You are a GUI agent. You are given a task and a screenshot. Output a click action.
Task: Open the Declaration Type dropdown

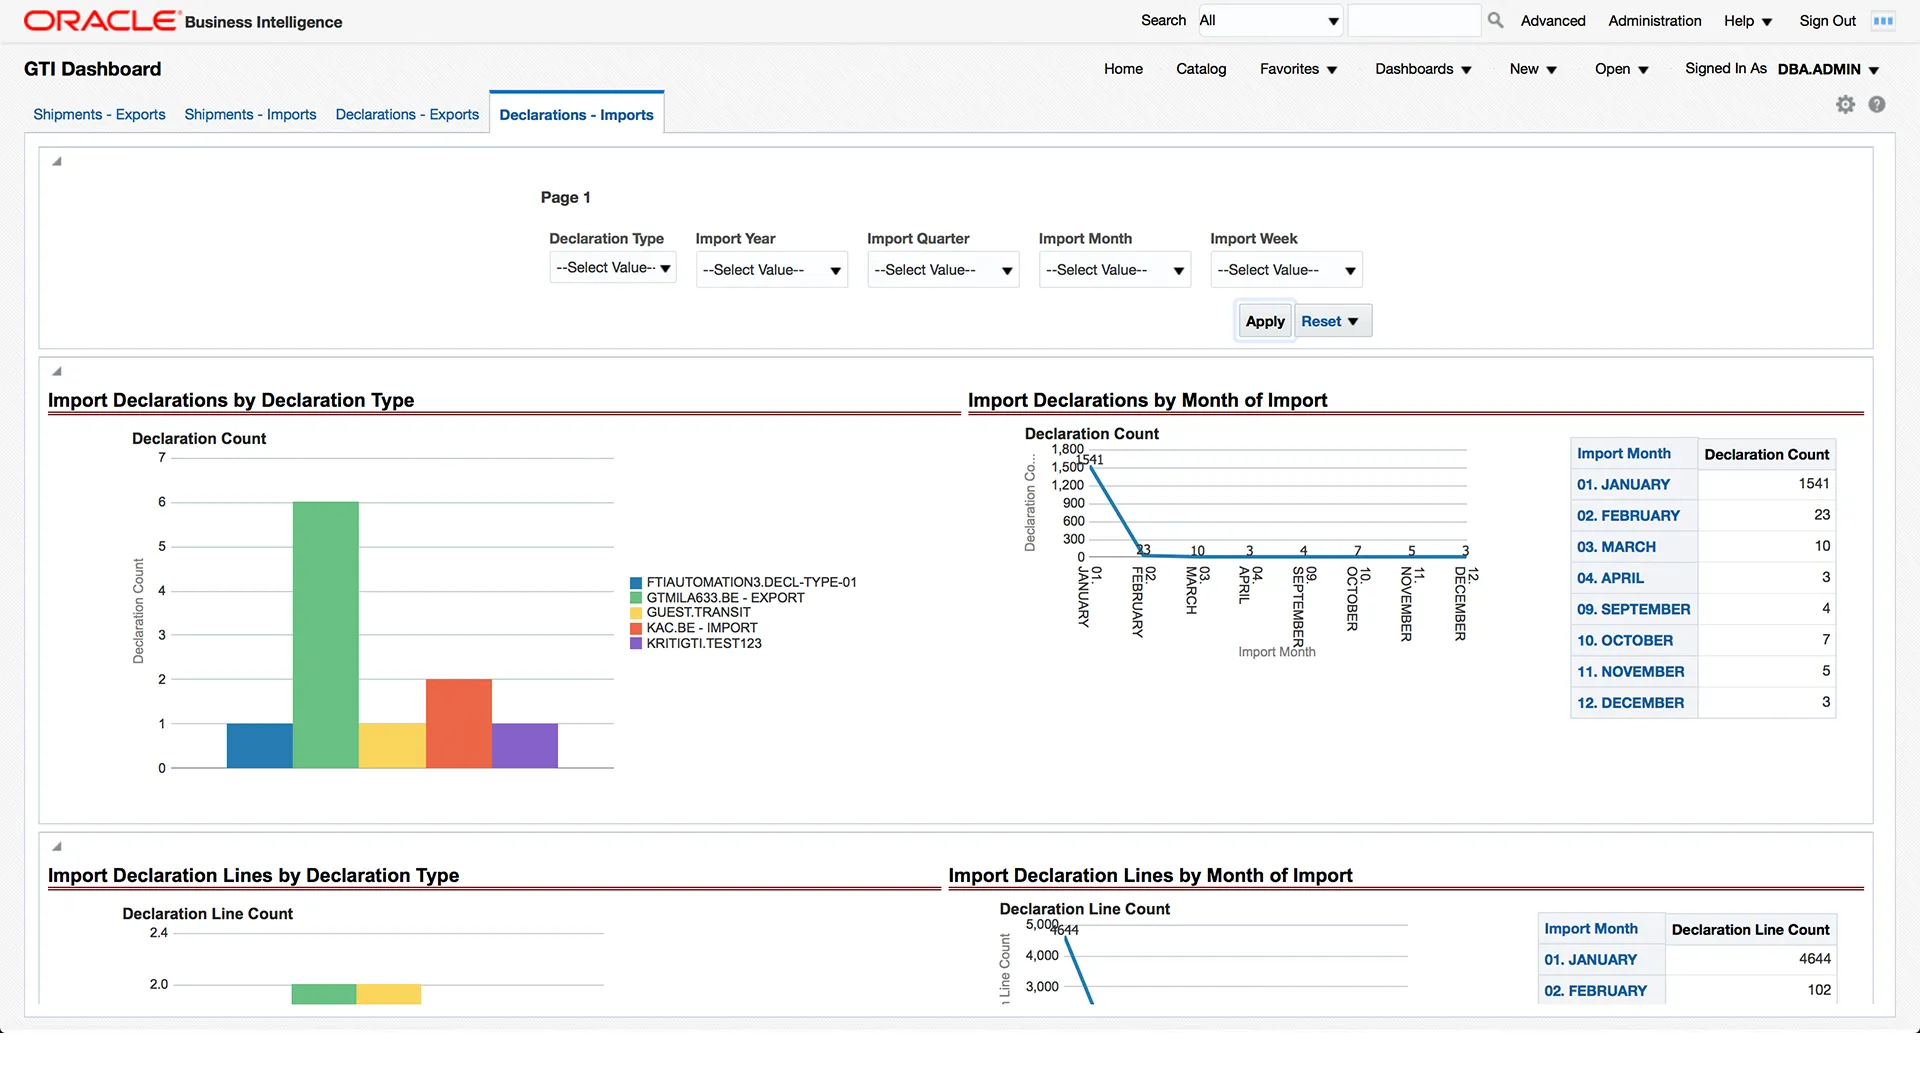pos(613,268)
